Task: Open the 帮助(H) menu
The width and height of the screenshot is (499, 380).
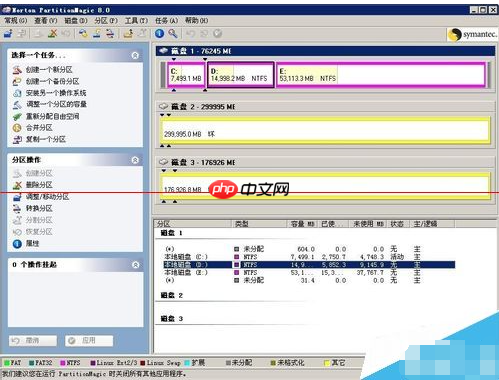Action: pyautogui.click(x=197, y=21)
